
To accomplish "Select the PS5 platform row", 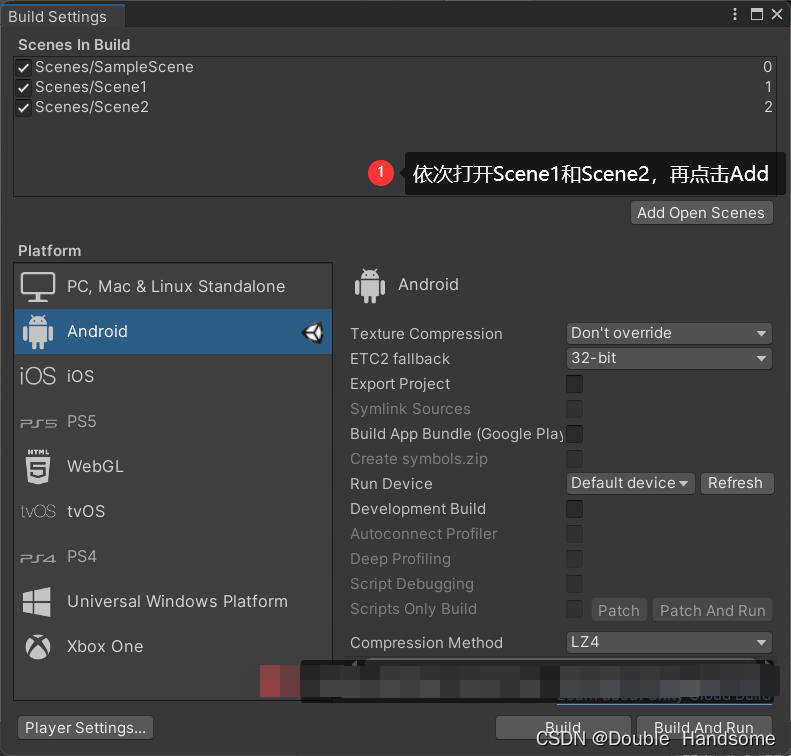I will pos(173,422).
